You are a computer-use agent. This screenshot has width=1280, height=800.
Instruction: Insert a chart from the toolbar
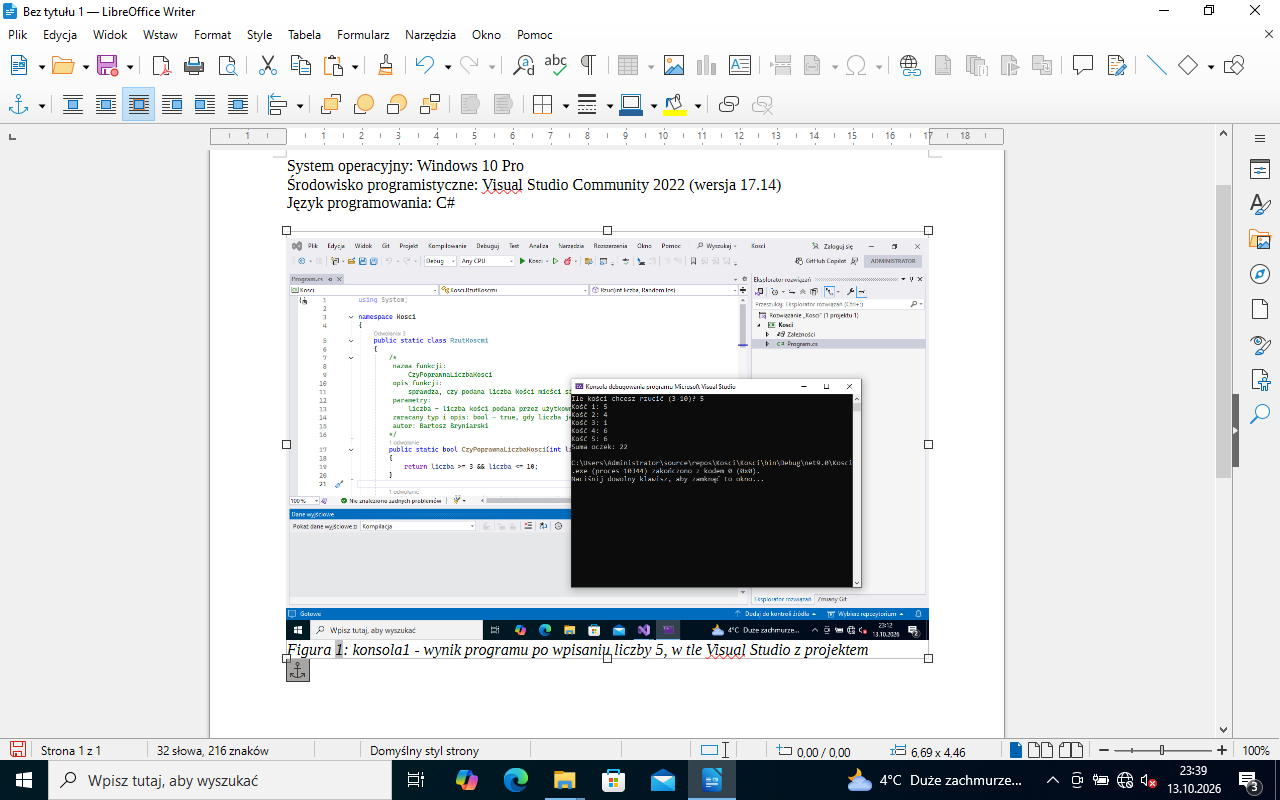707,66
